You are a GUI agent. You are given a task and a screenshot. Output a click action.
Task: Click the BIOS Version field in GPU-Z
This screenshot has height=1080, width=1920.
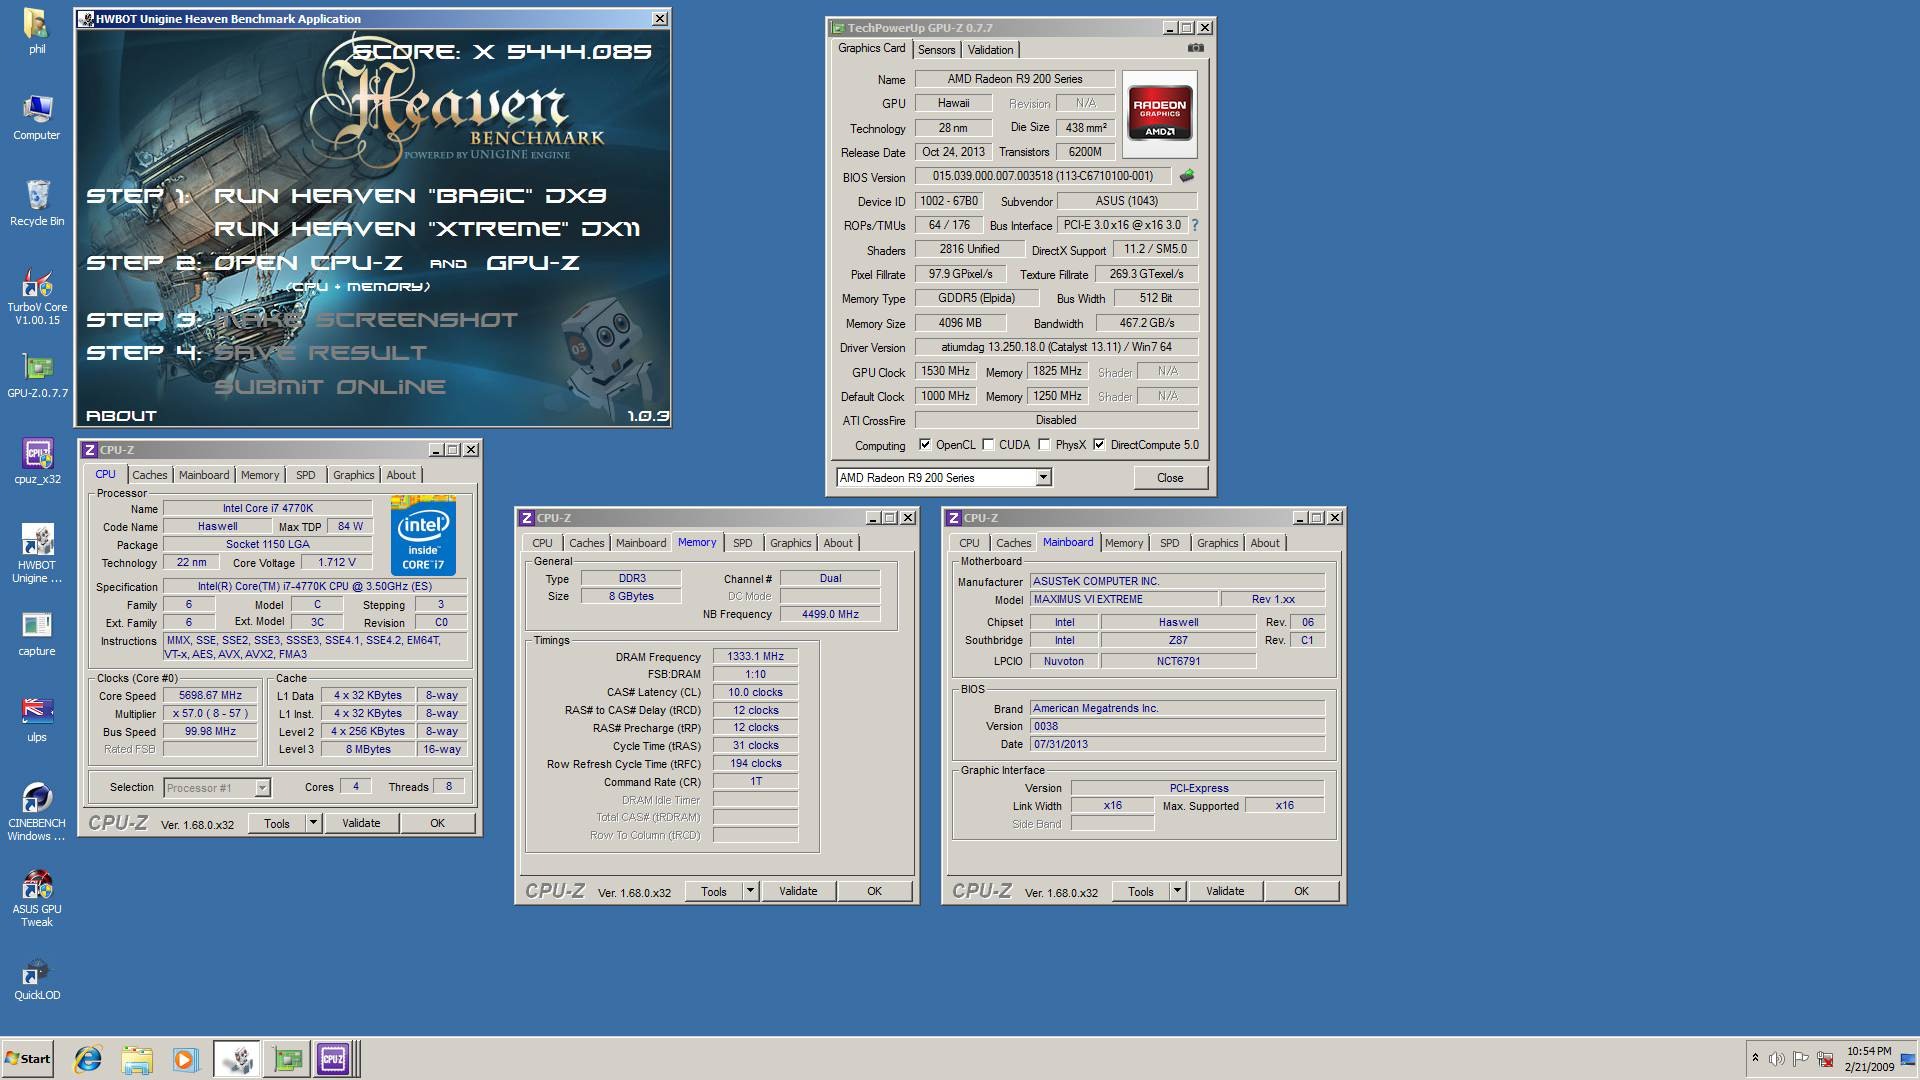1043,176
